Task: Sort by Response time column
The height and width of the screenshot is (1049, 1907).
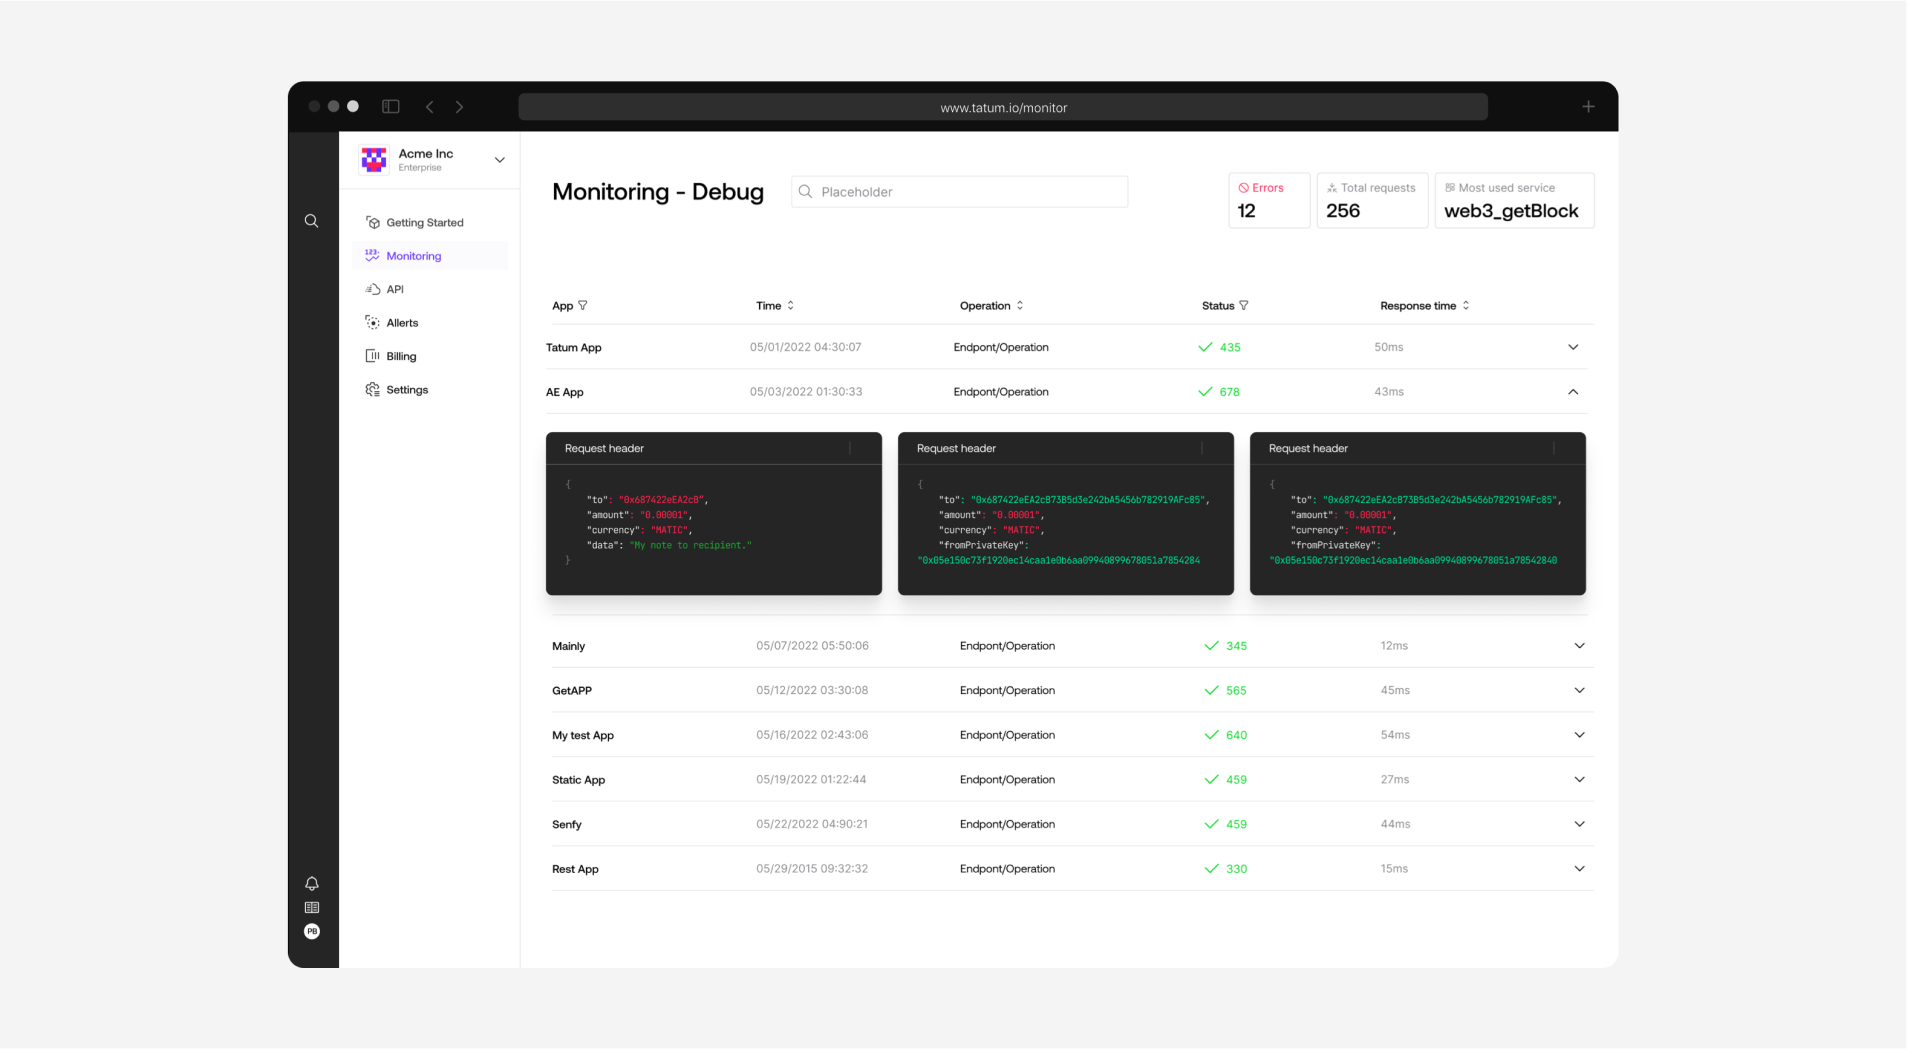Action: 1466,306
